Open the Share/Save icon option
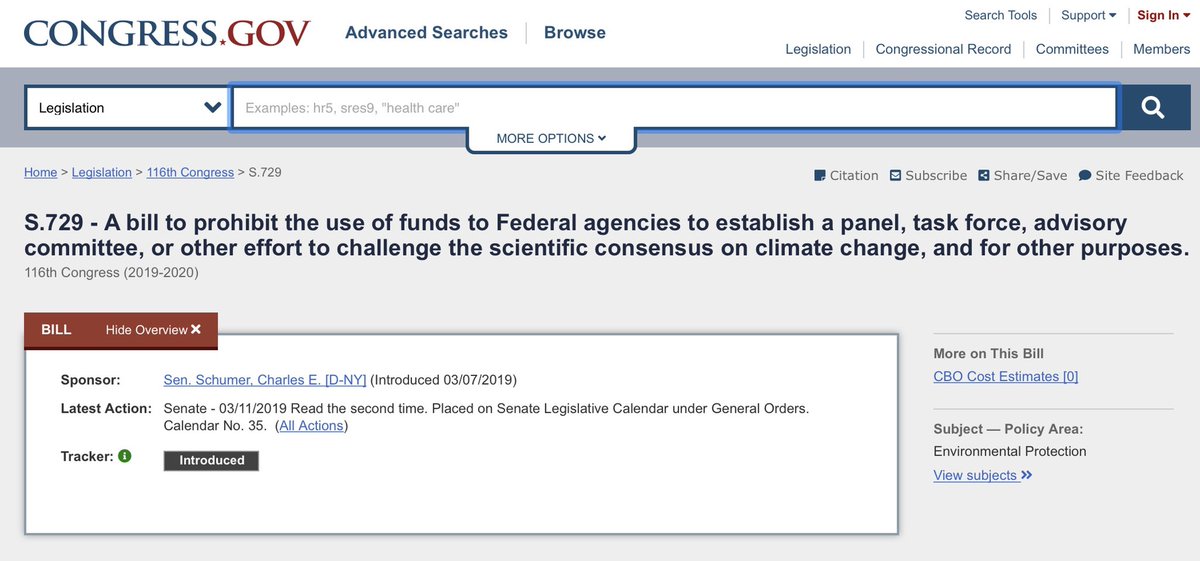The image size is (1200, 561). (983, 175)
